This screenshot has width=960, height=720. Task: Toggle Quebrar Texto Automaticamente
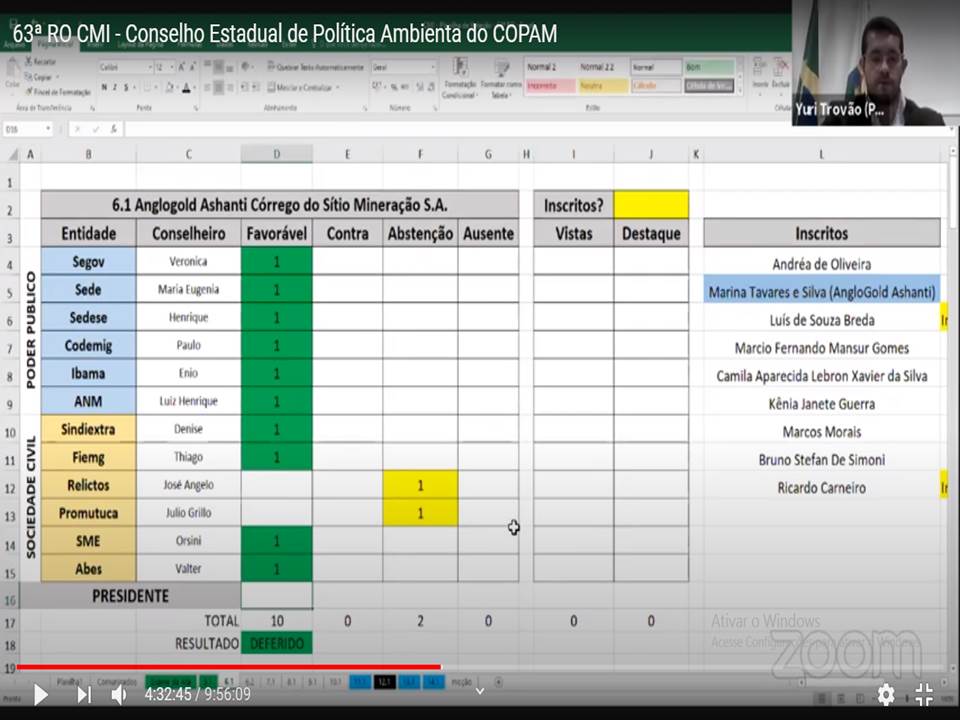(x=315, y=67)
